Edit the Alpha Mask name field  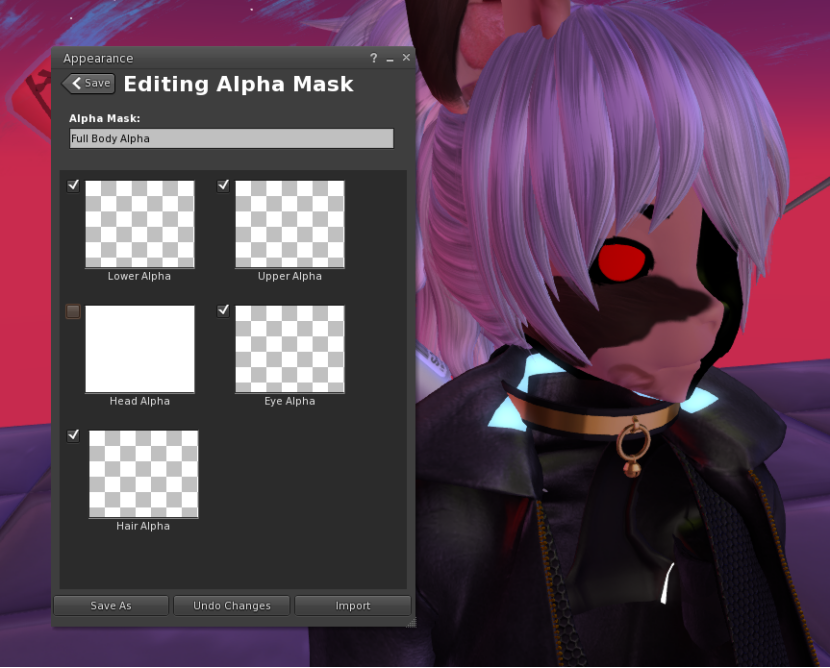[231, 139]
